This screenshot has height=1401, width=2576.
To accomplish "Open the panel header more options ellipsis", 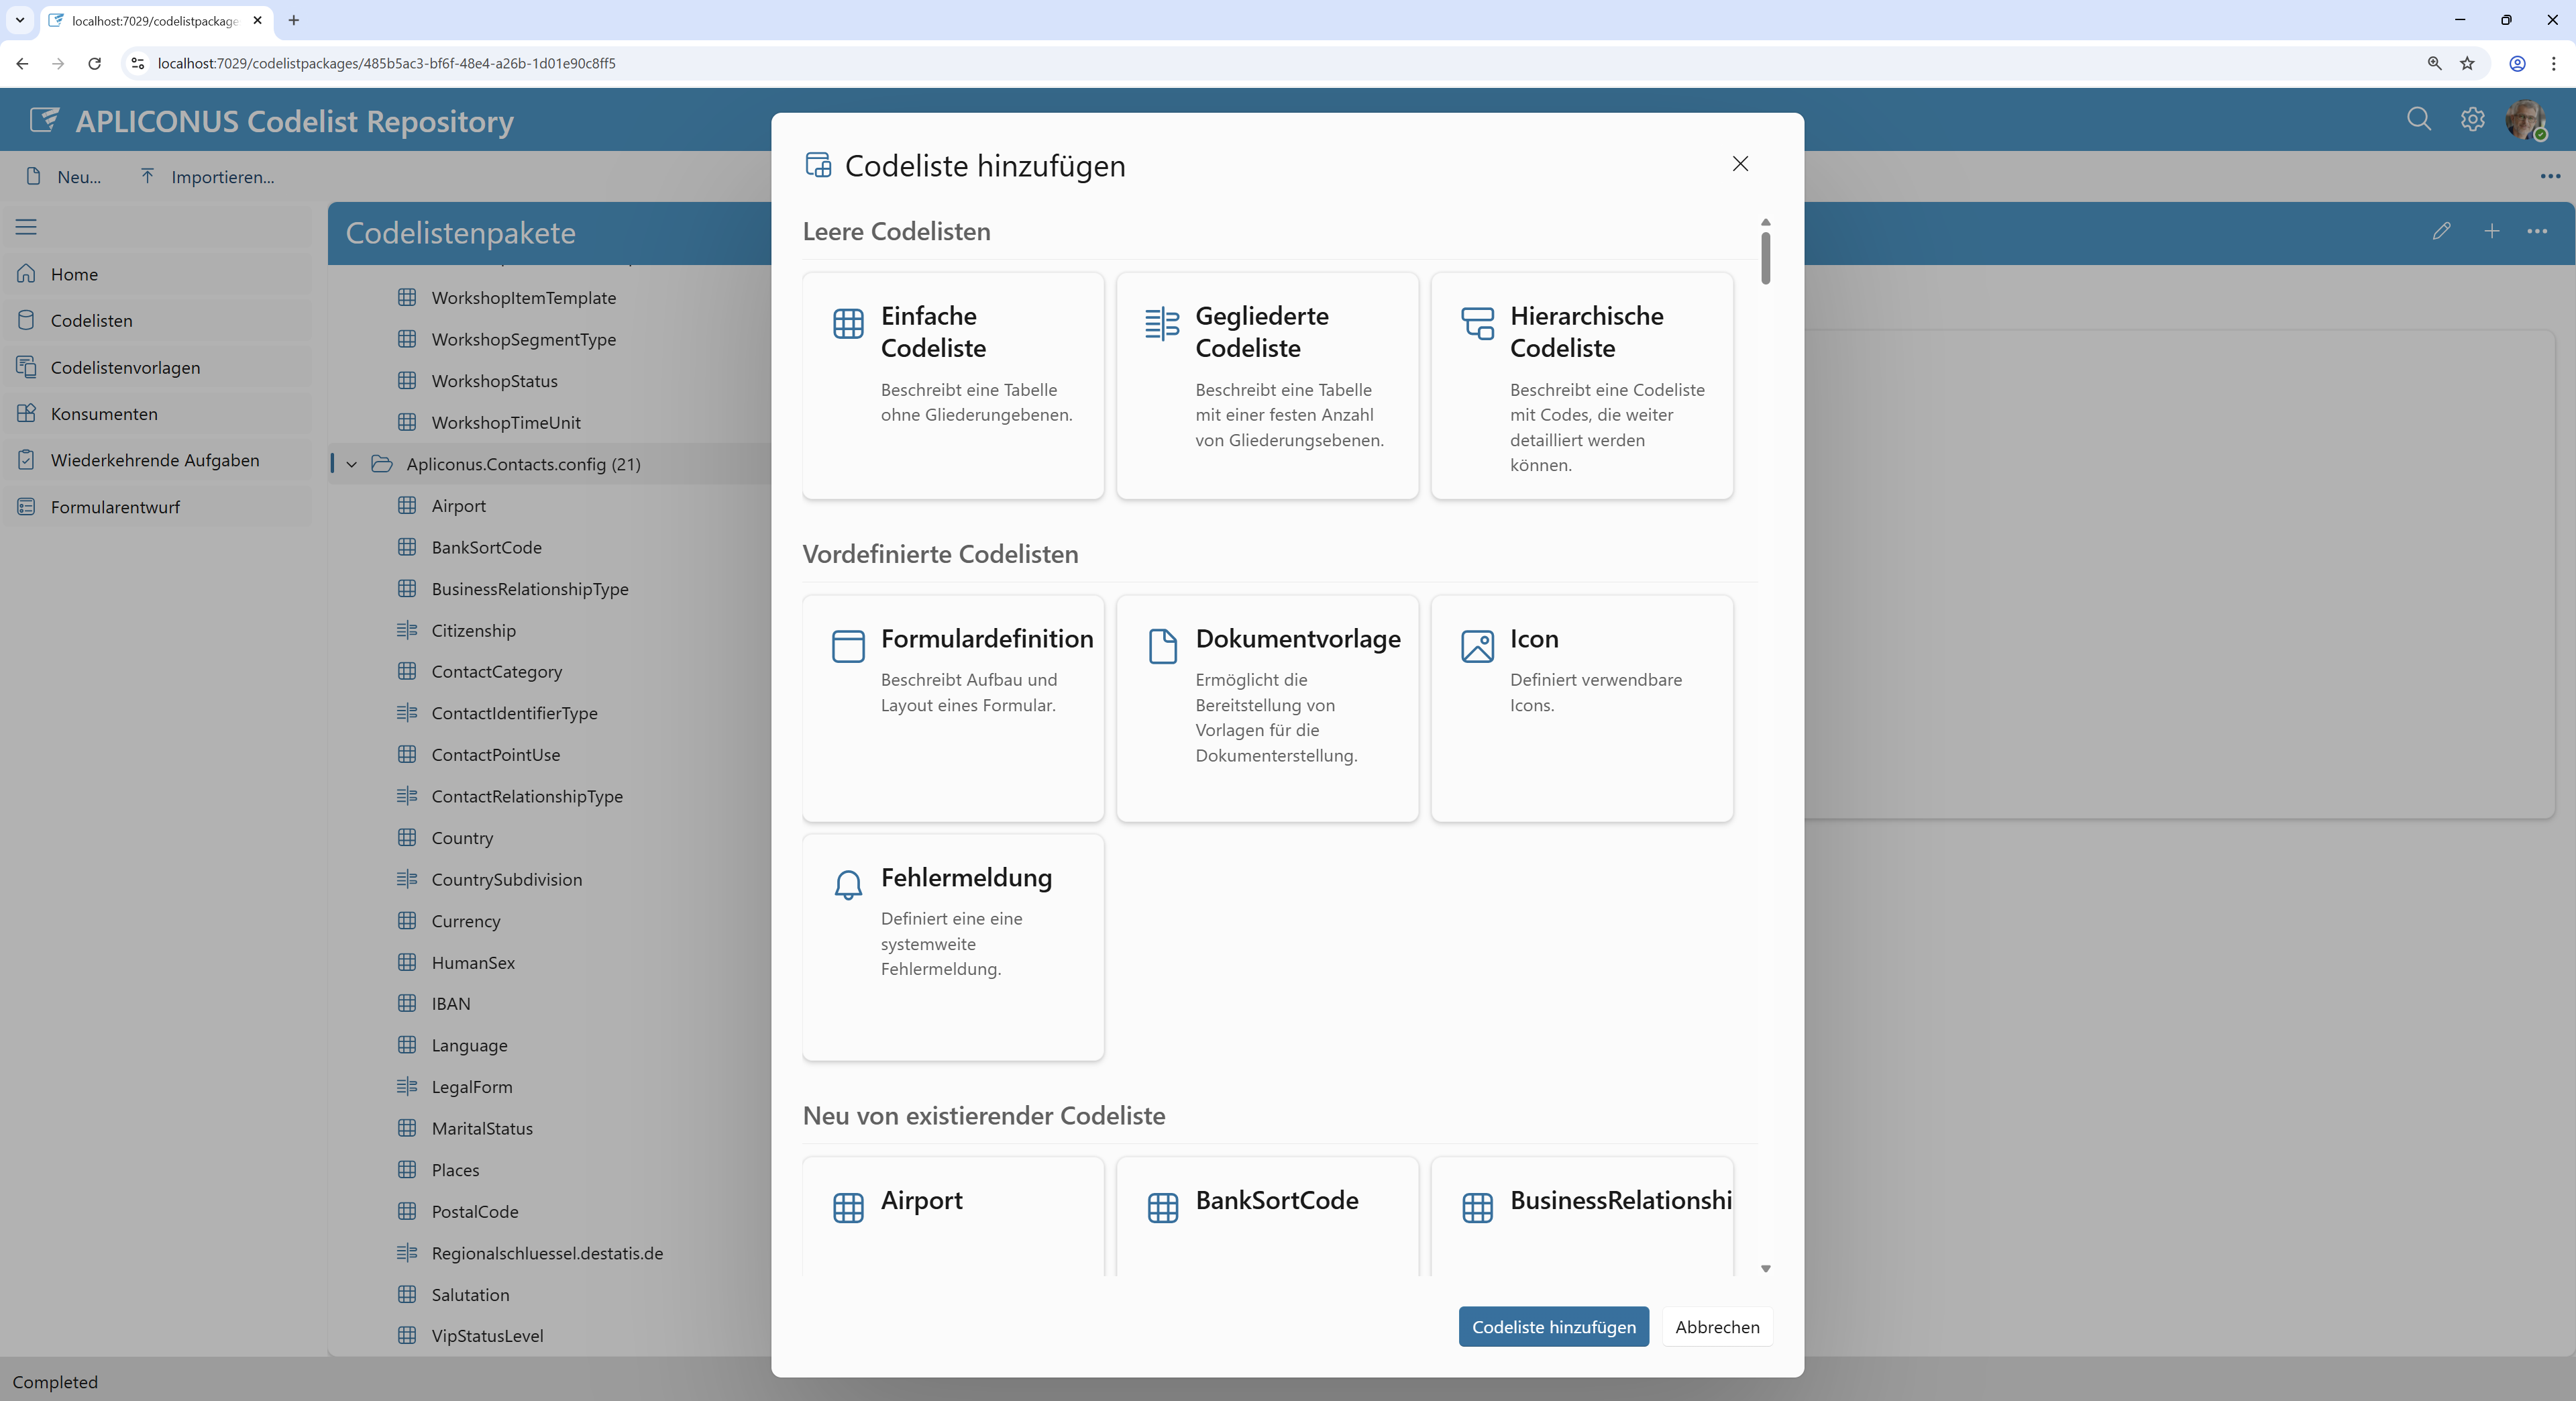I will click(x=2537, y=231).
